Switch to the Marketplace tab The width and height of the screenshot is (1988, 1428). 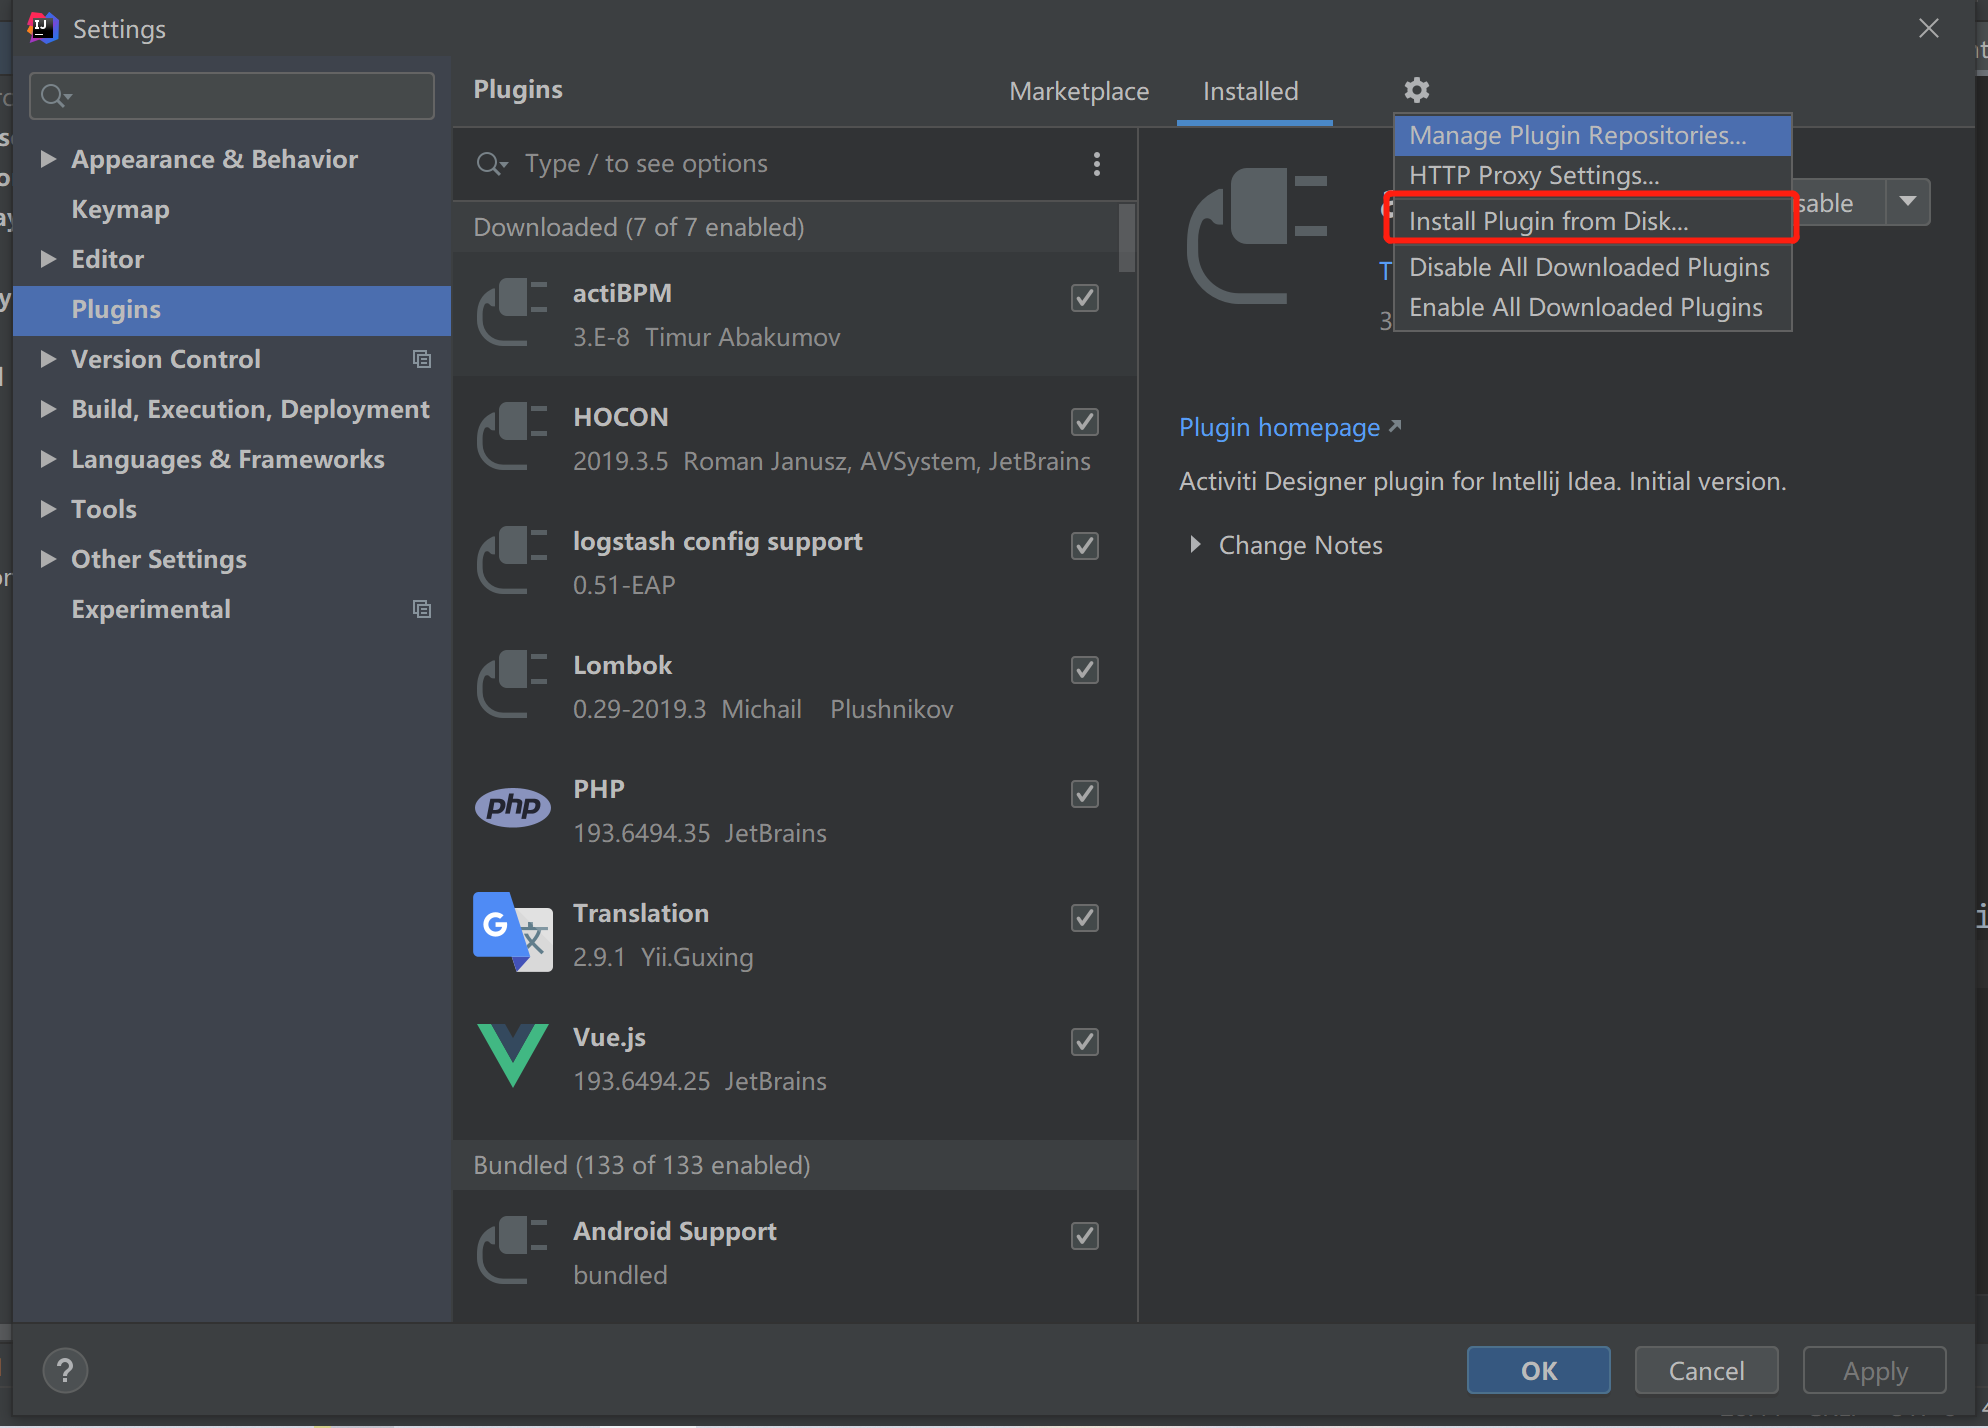click(x=1079, y=91)
